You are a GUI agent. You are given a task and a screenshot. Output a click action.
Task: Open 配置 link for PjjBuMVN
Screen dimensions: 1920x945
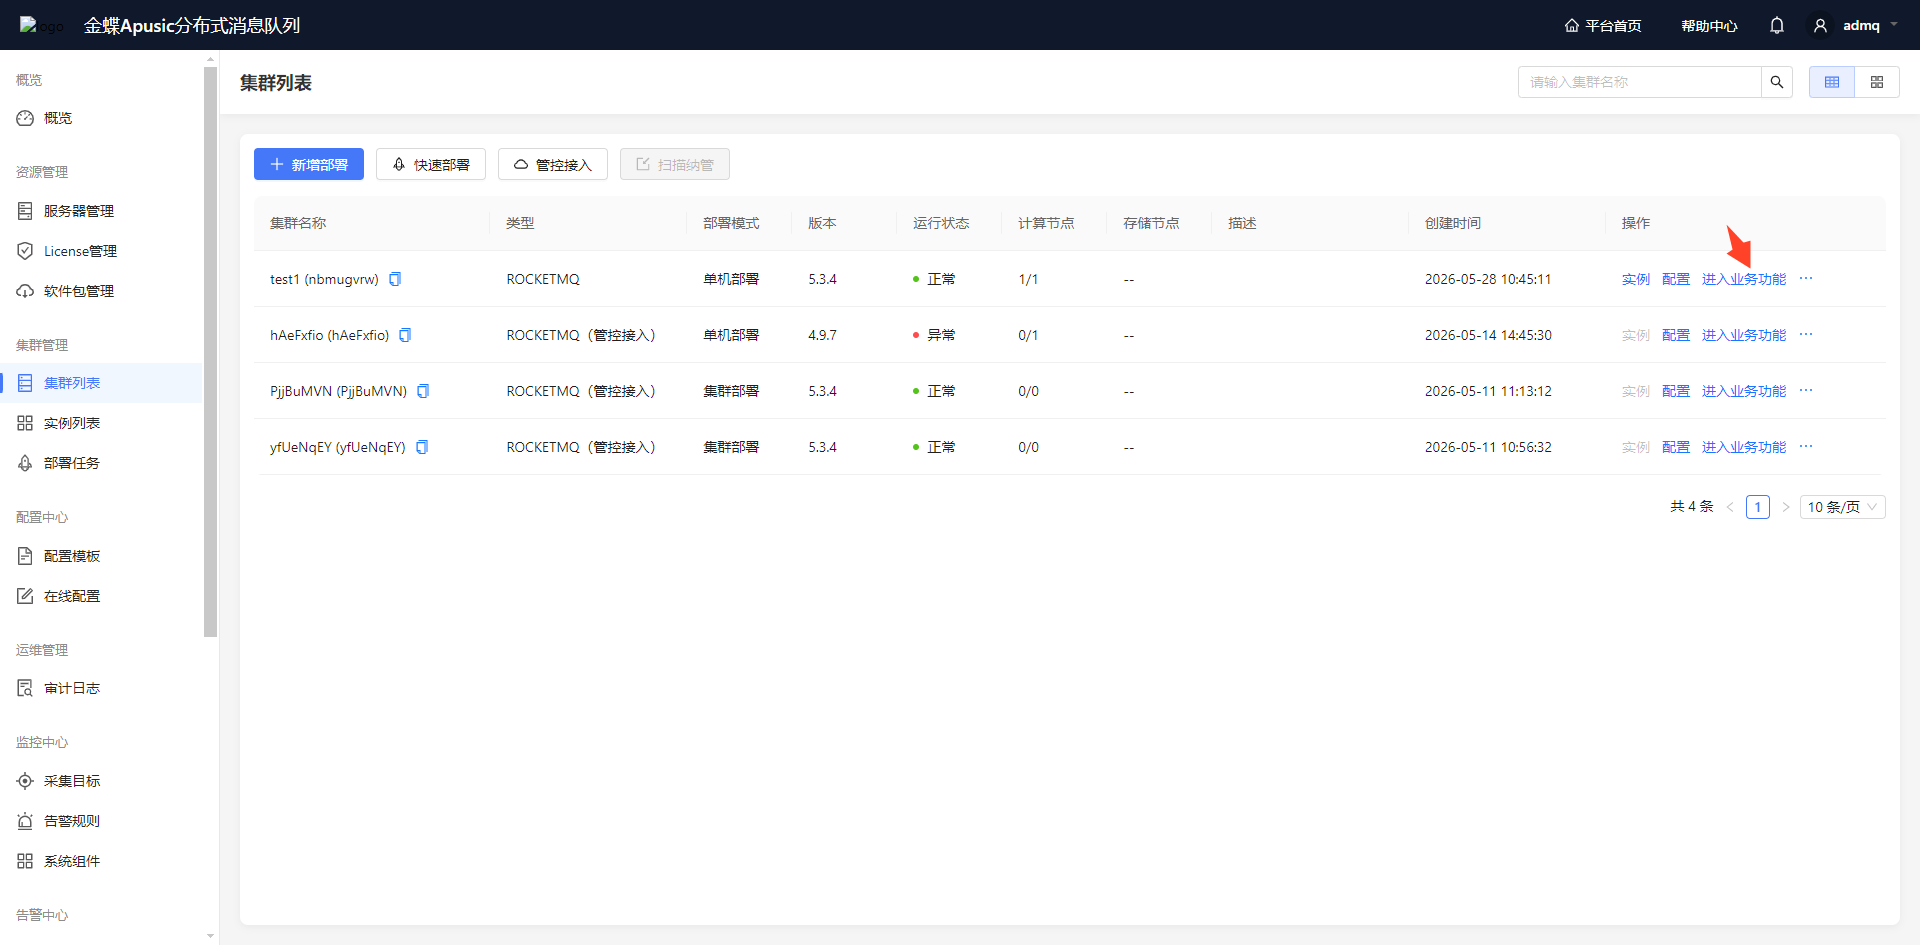pyautogui.click(x=1676, y=391)
